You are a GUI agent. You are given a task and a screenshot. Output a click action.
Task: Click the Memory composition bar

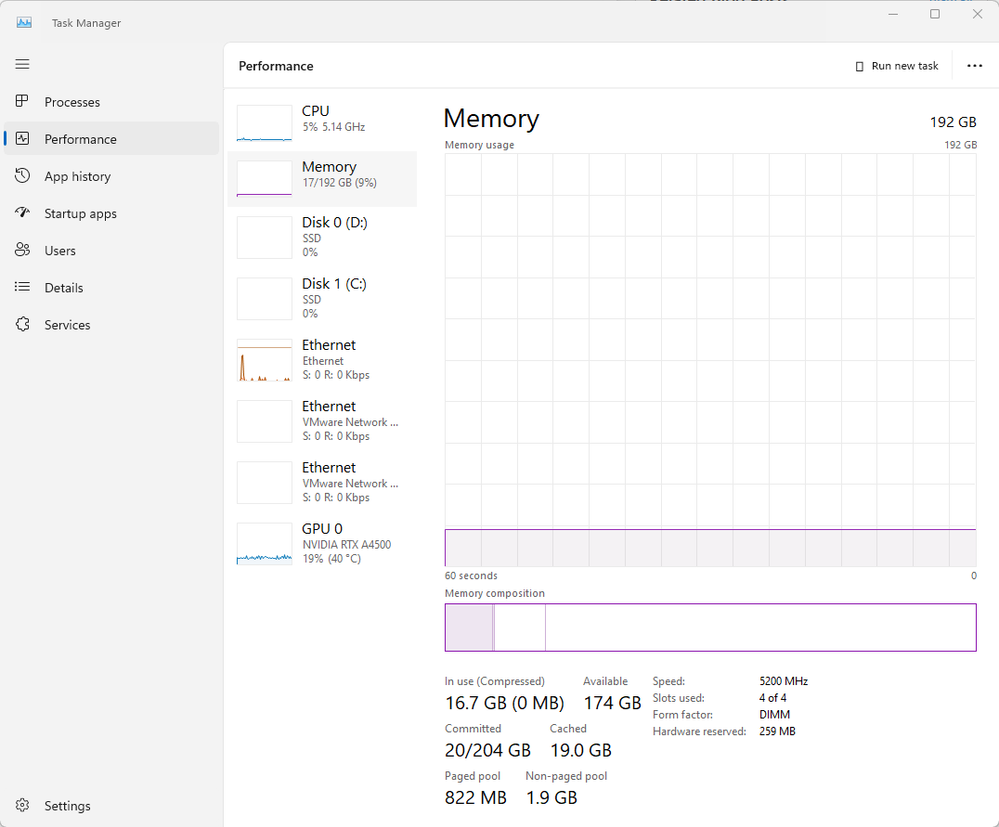tap(710, 628)
